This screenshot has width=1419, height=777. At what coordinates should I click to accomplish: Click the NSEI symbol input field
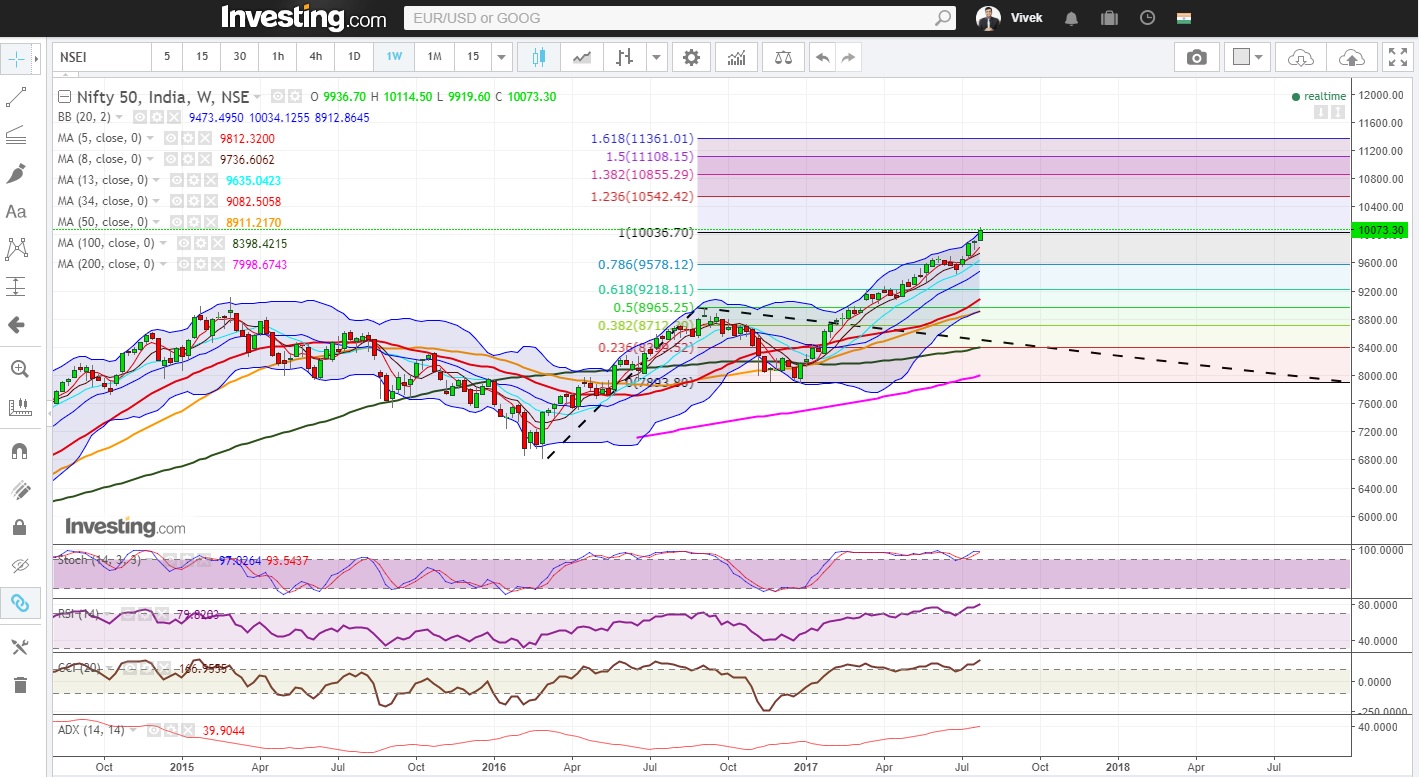101,57
